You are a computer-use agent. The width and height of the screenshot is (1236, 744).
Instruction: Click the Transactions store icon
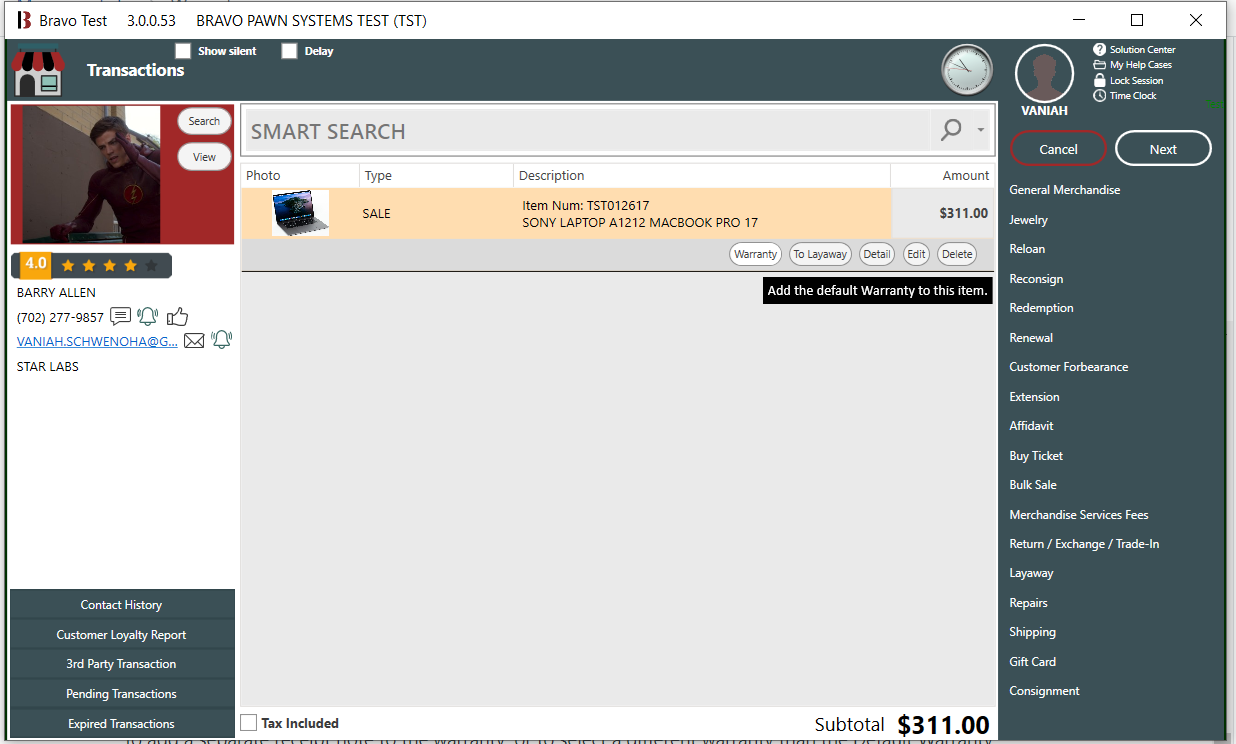tap(38, 71)
